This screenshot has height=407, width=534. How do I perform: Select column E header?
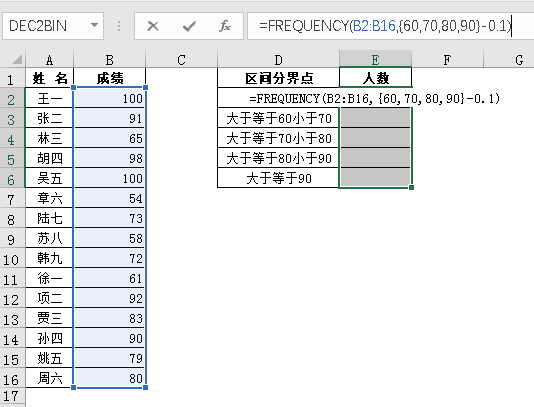coord(375,60)
